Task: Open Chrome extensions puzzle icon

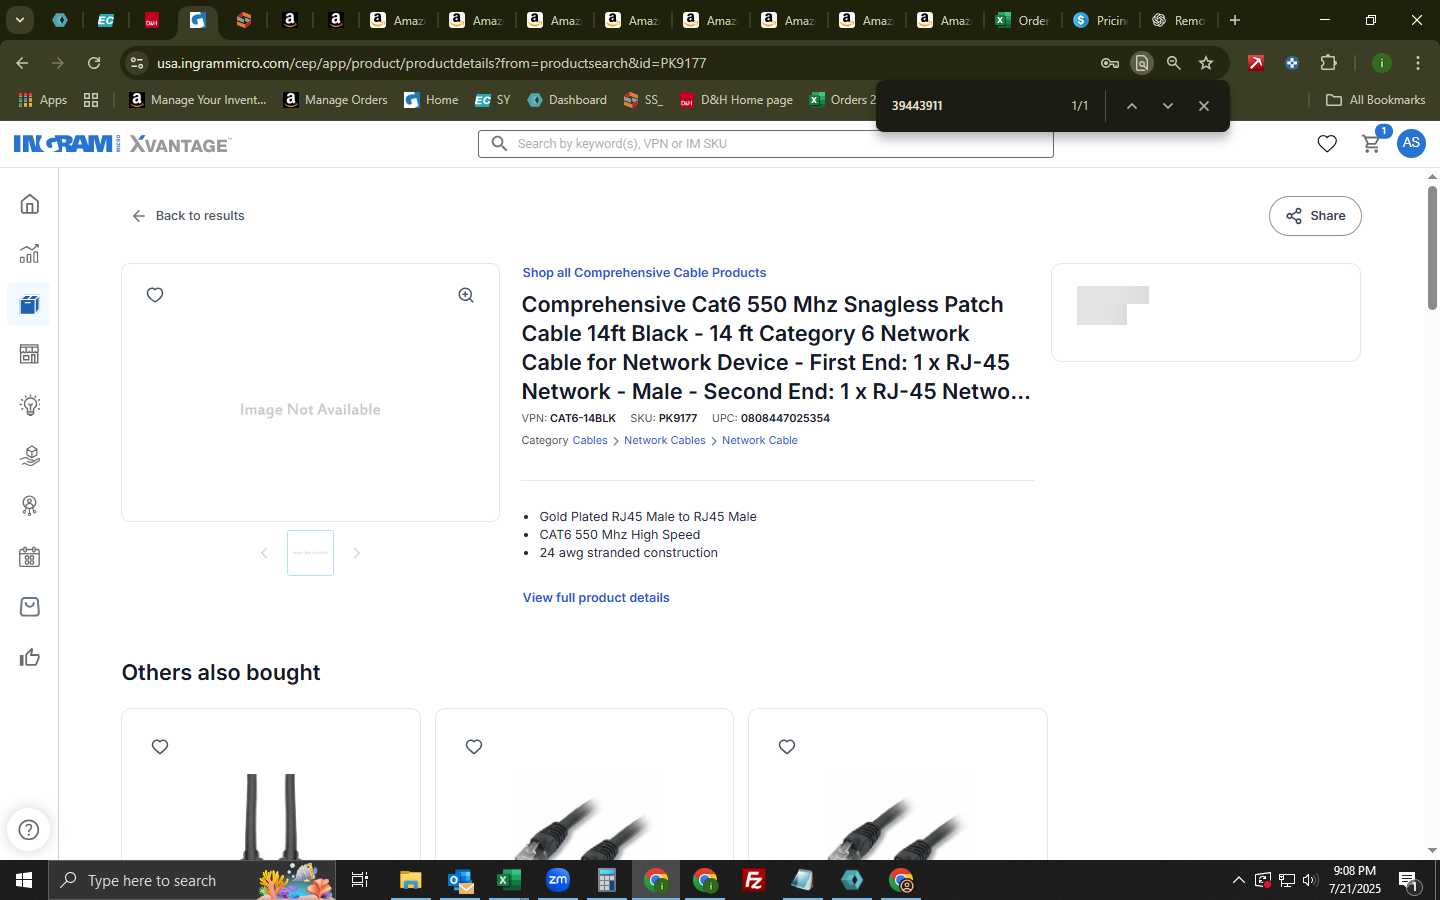Action: coord(1328,63)
